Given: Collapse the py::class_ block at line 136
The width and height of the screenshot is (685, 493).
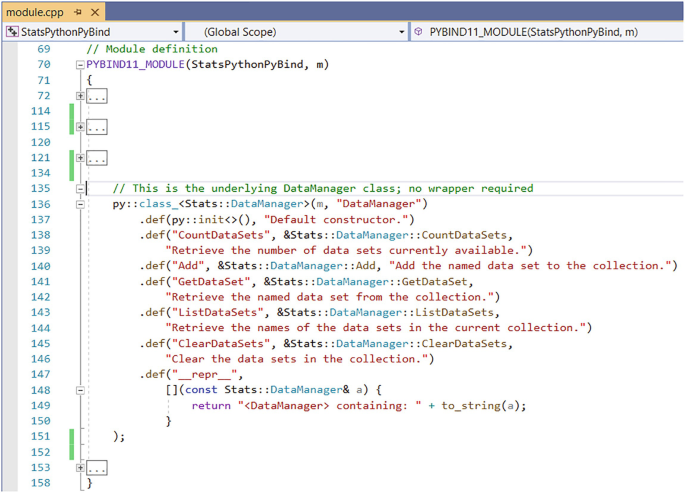Looking at the screenshot, I should (x=80, y=204).
